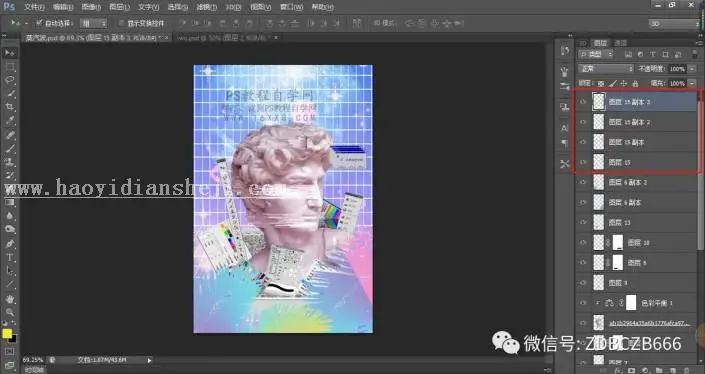The height and width of the screenshot is (374, 705).
Task: Select the Blur tool
Action: pyautogui.click(x=9, y=216)
